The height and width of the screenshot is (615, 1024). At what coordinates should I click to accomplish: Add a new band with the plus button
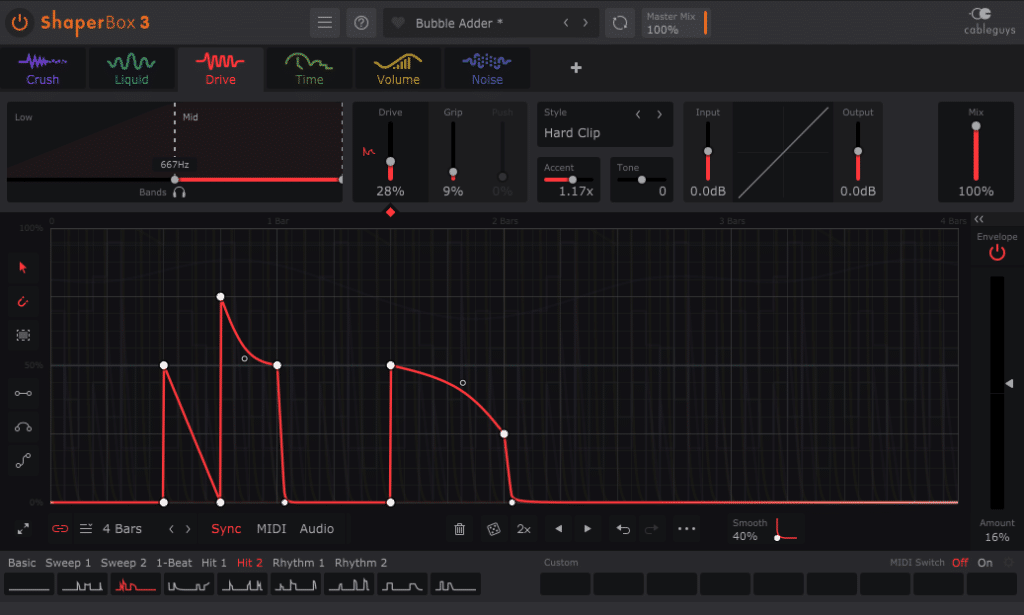(575, 68)
